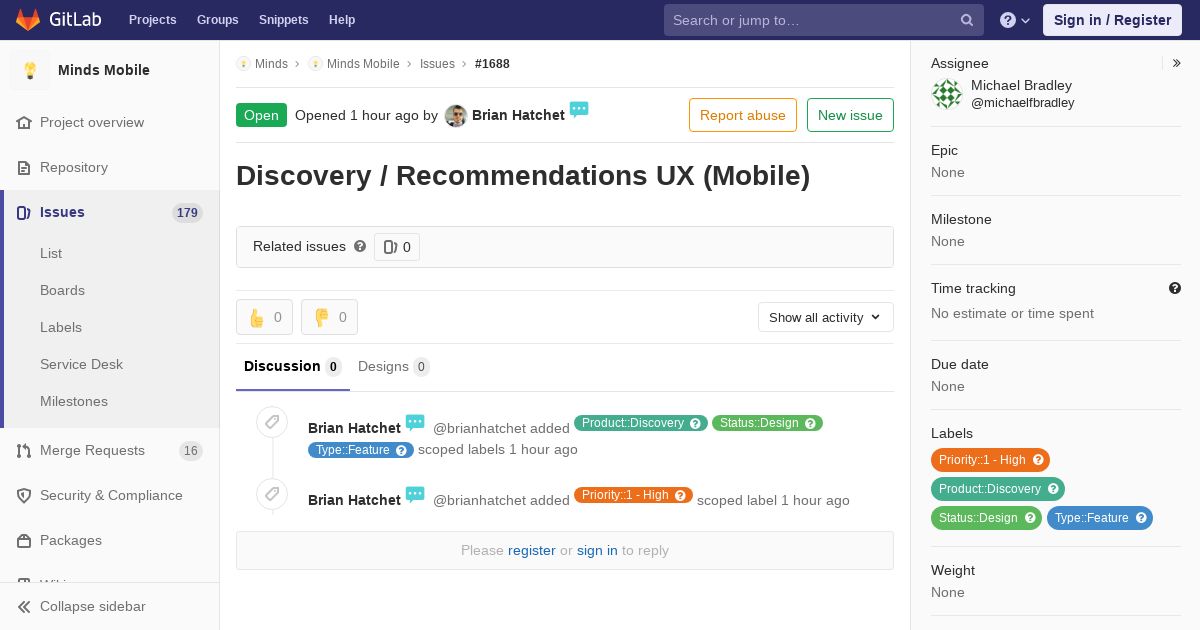Click the teal Product::Discovery sidebar label
1200x630 pixels.
[998, 489]
